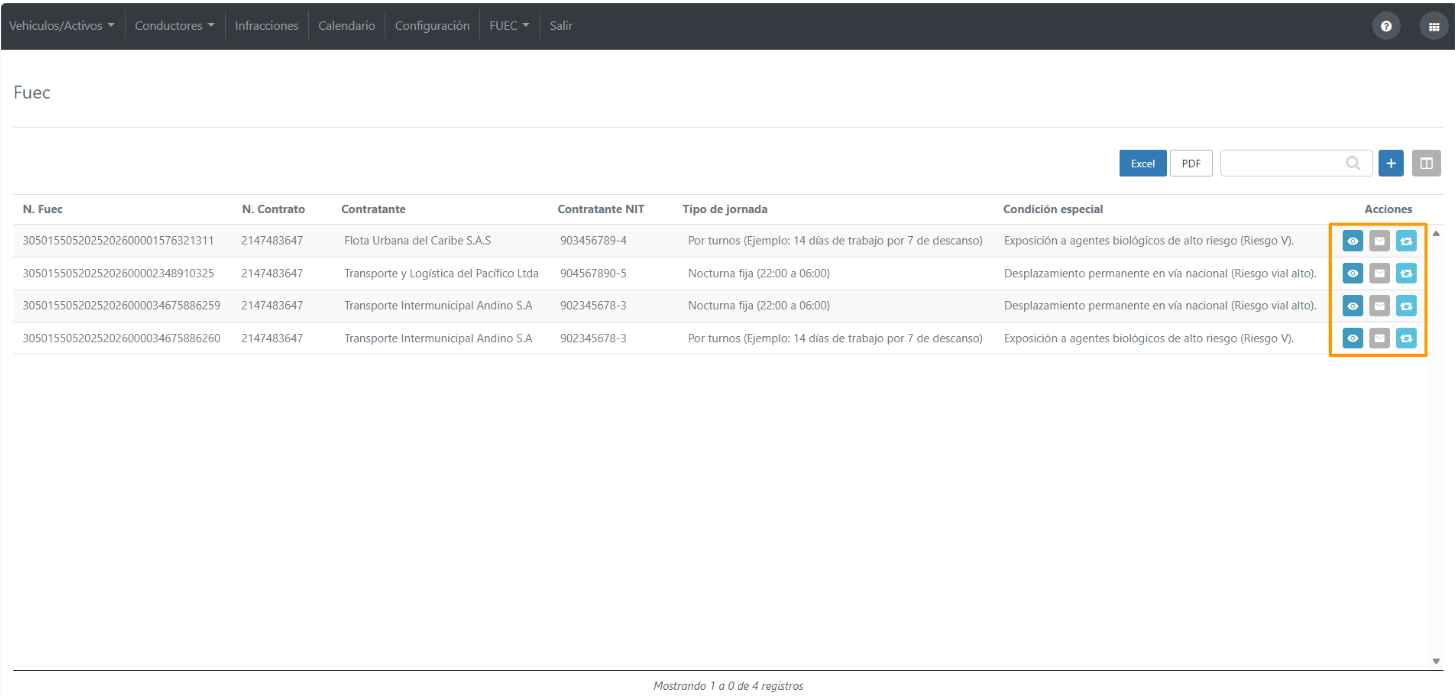This screenshot has width=1455, height=696.
Task: Expand the Conductores dropdown menu
Action: click(175, 26)
